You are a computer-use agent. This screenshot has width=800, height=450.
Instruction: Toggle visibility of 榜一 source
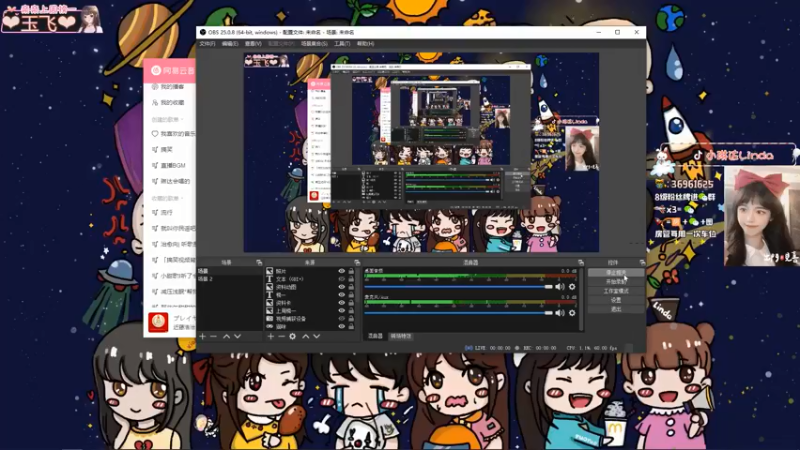[341, 295]
